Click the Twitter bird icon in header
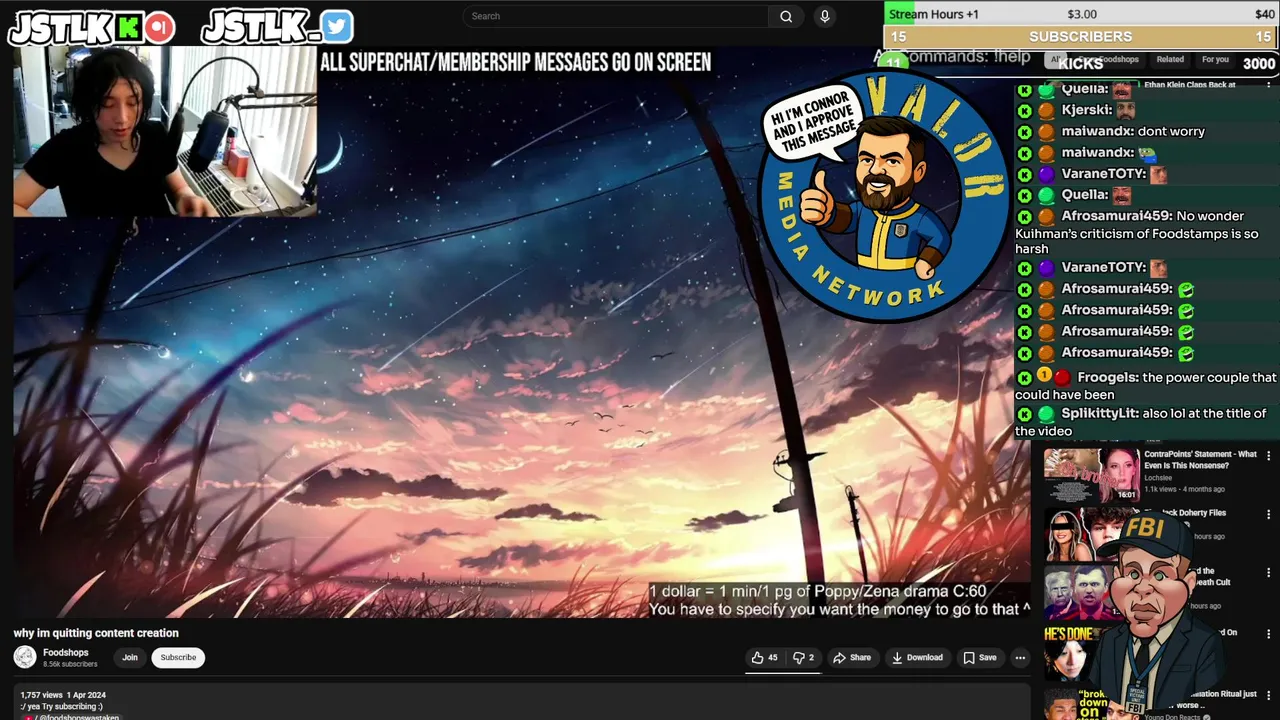 click(337, 27)
